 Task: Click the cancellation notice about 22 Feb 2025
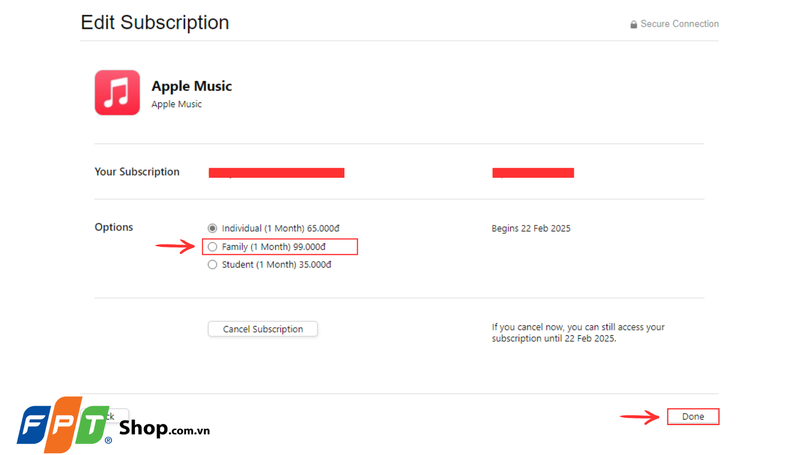[578, 333]
